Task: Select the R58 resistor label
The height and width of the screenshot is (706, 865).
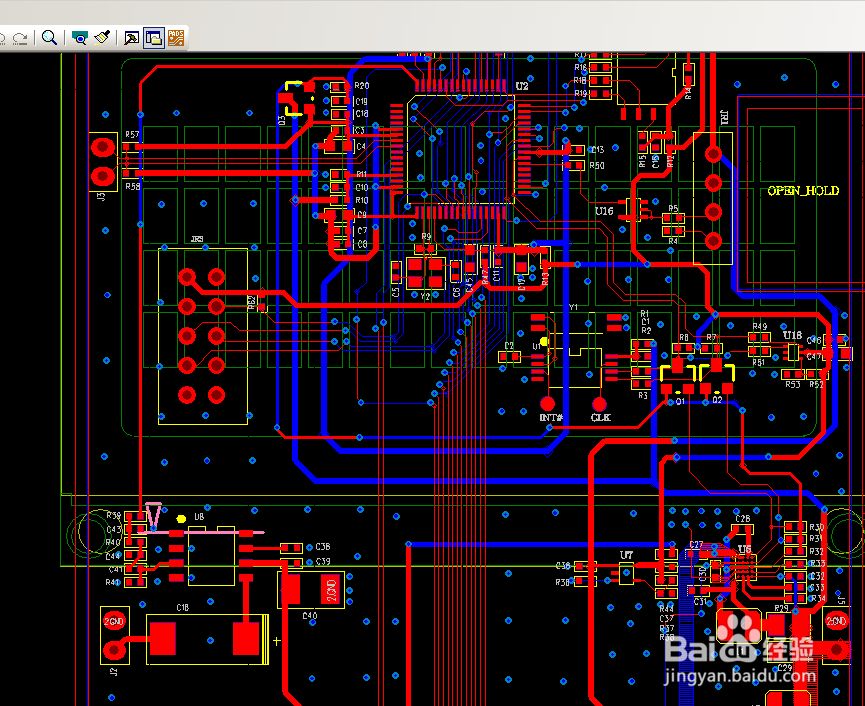Action: click(x=132, y=186)
